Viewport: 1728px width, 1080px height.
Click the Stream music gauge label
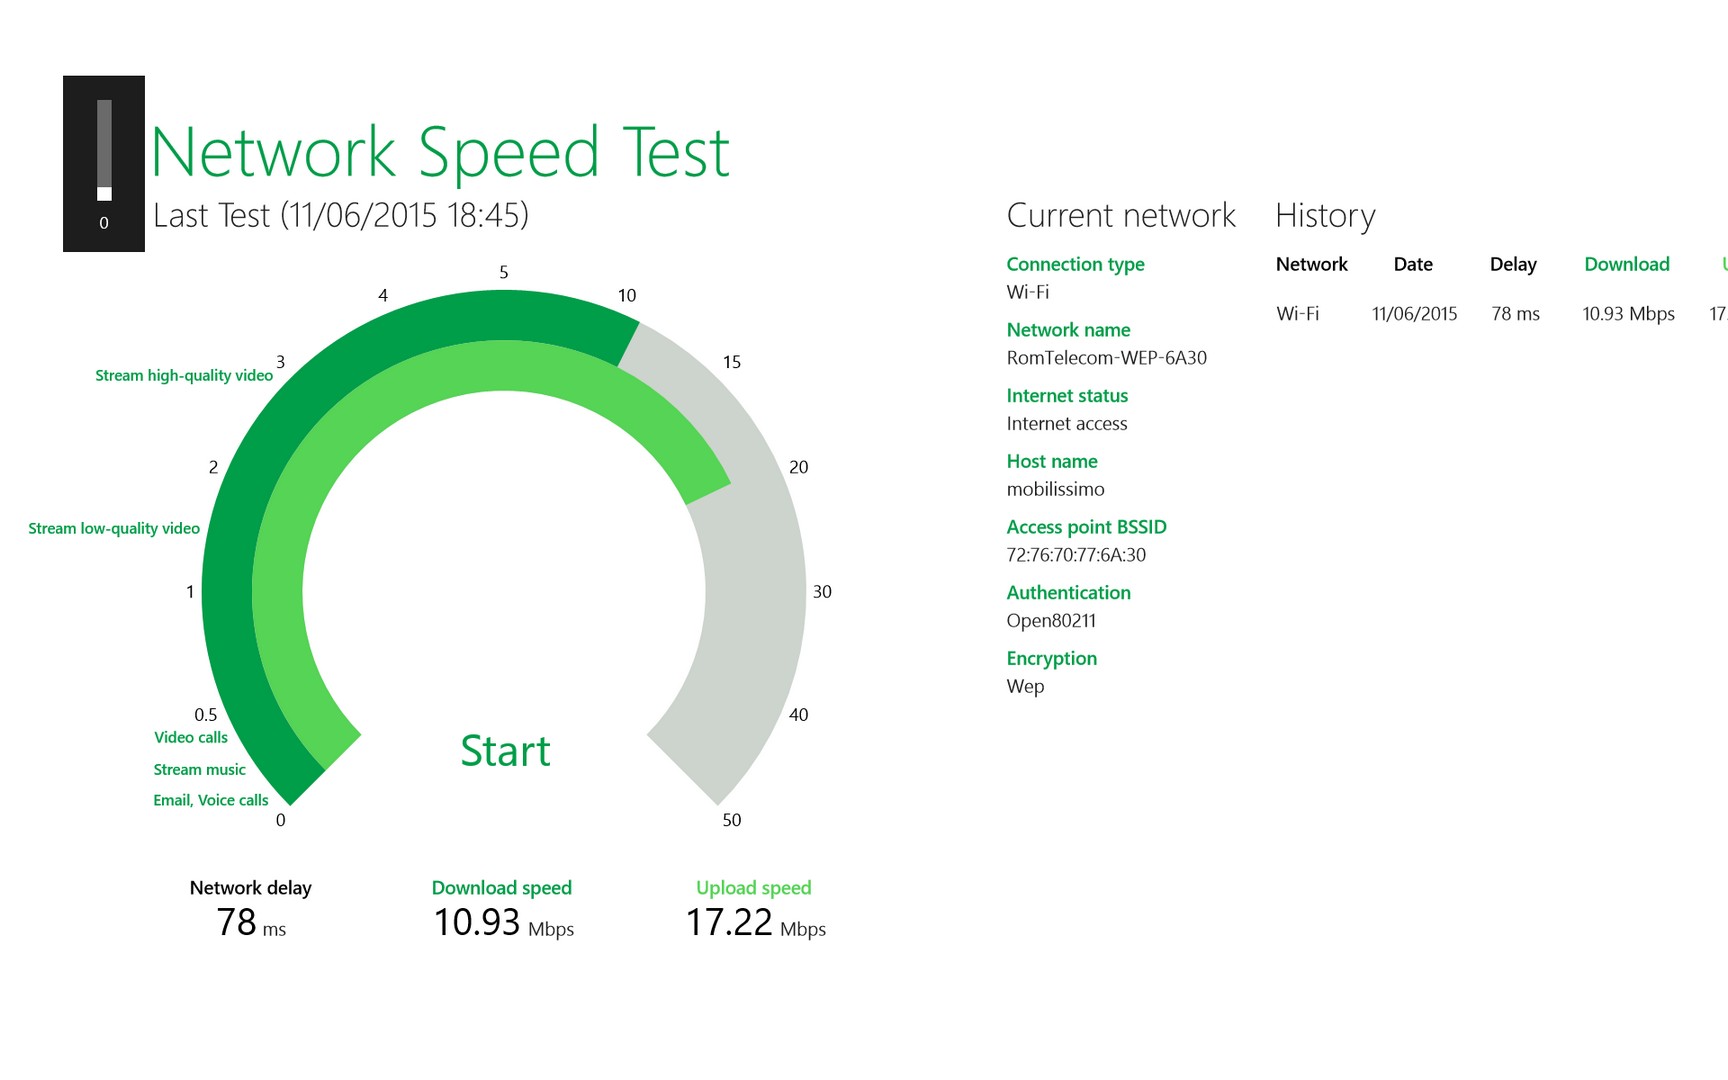(x=199, y=770)
